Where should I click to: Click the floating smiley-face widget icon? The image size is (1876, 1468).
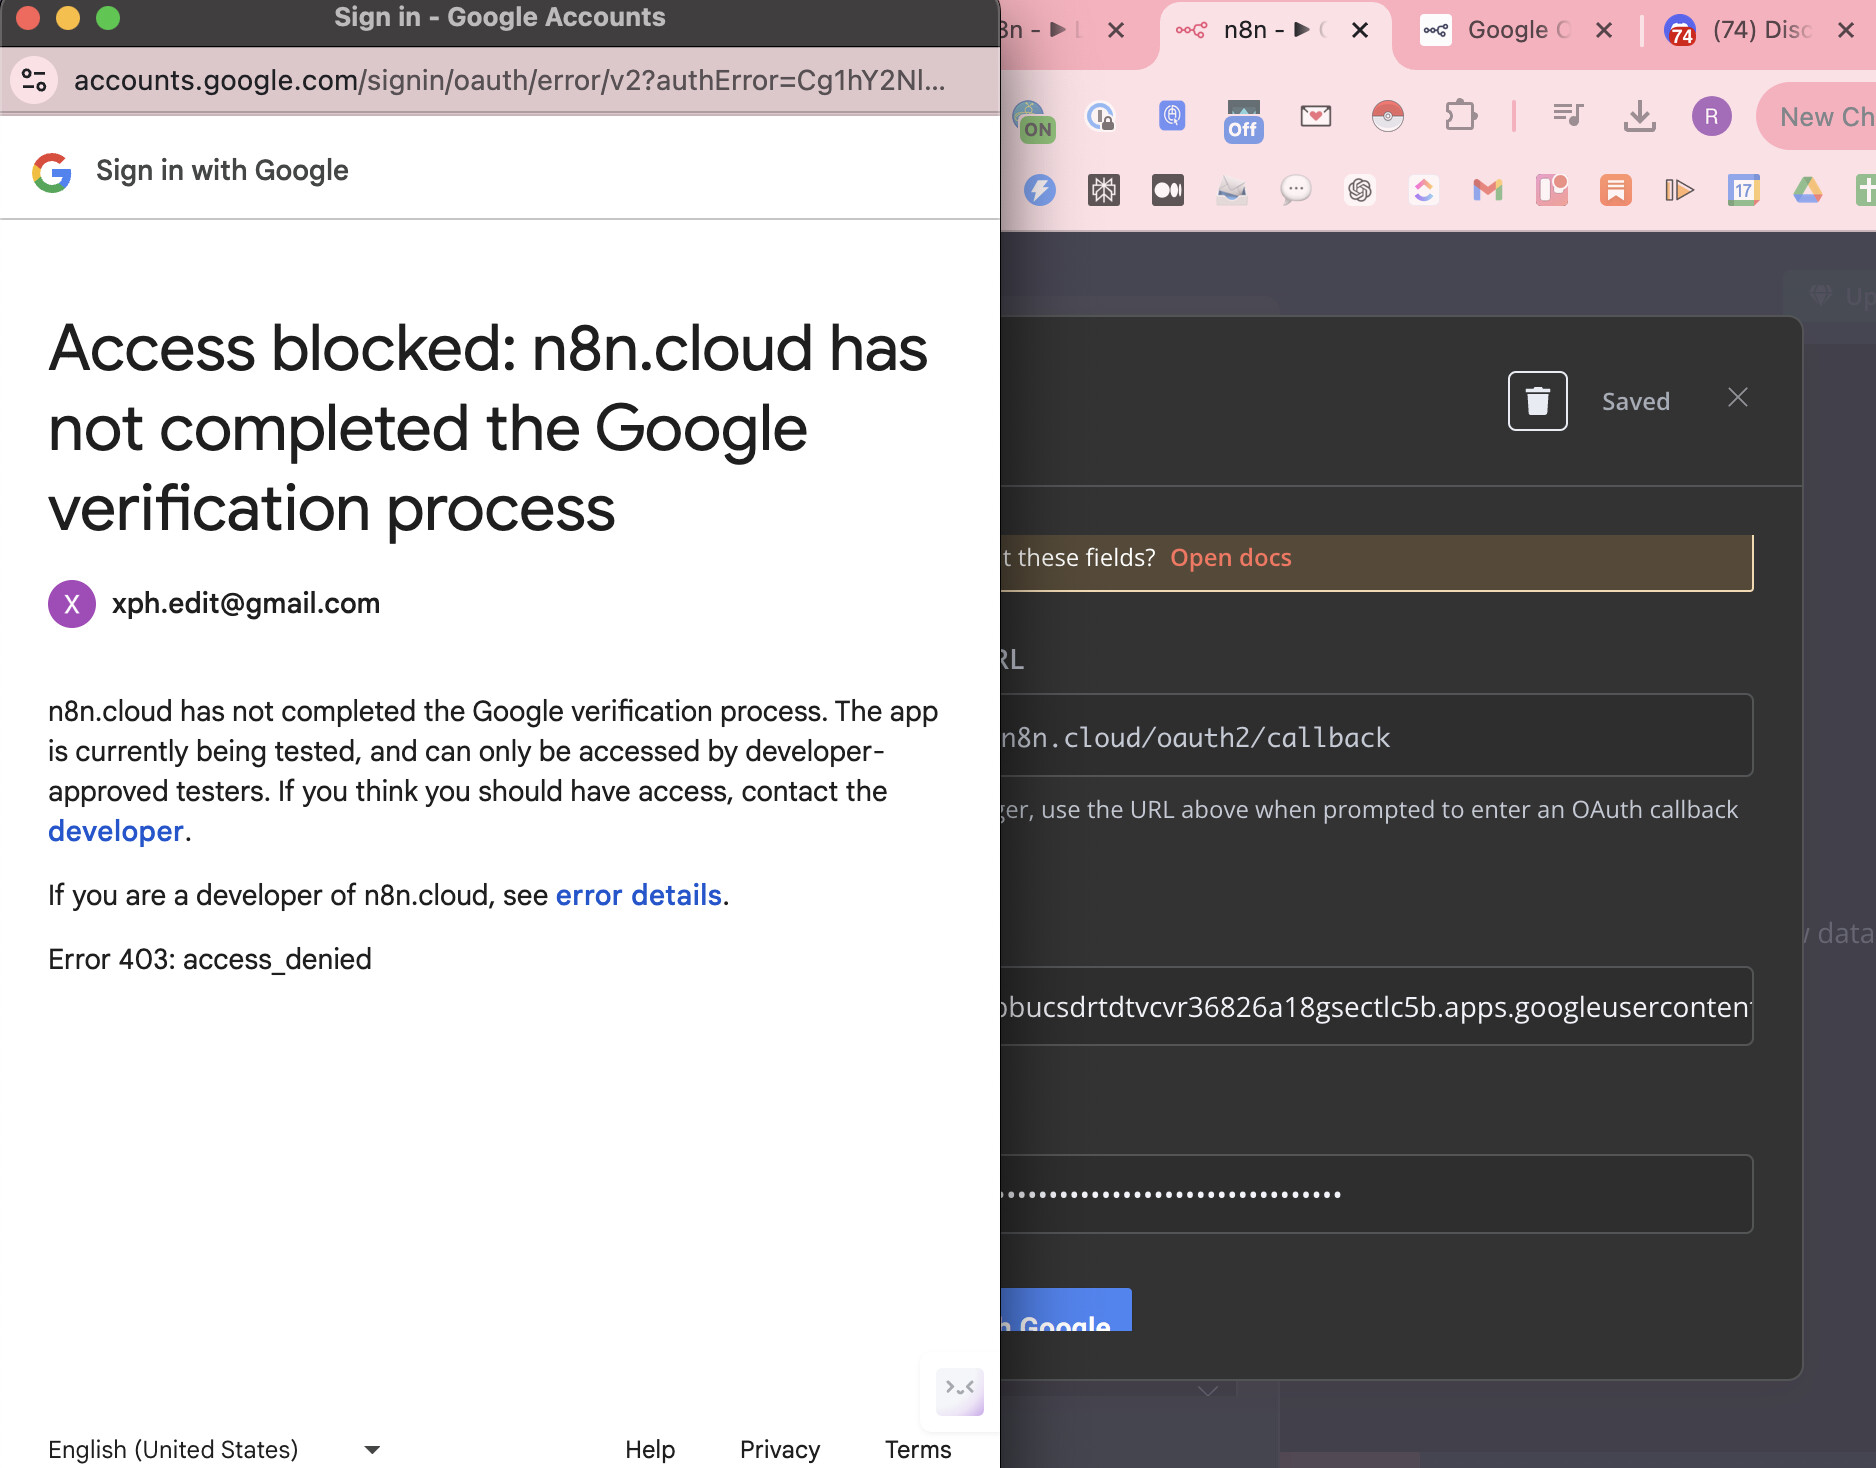point(960,1391)
